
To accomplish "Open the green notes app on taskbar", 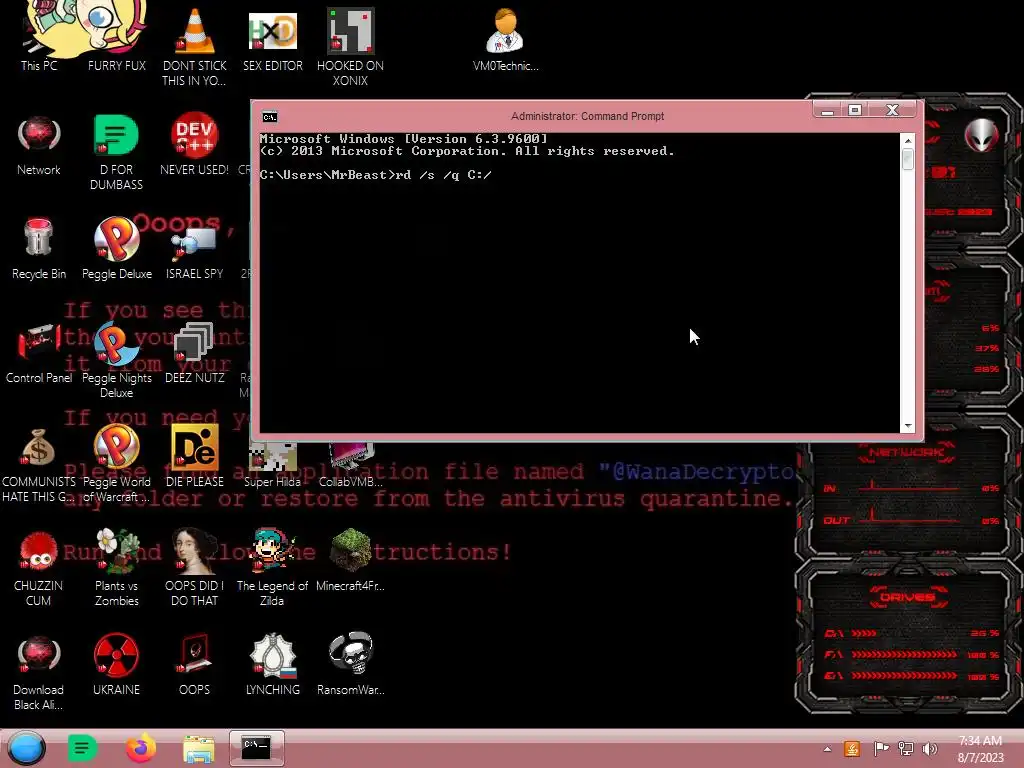I will (x=82, y=748).
